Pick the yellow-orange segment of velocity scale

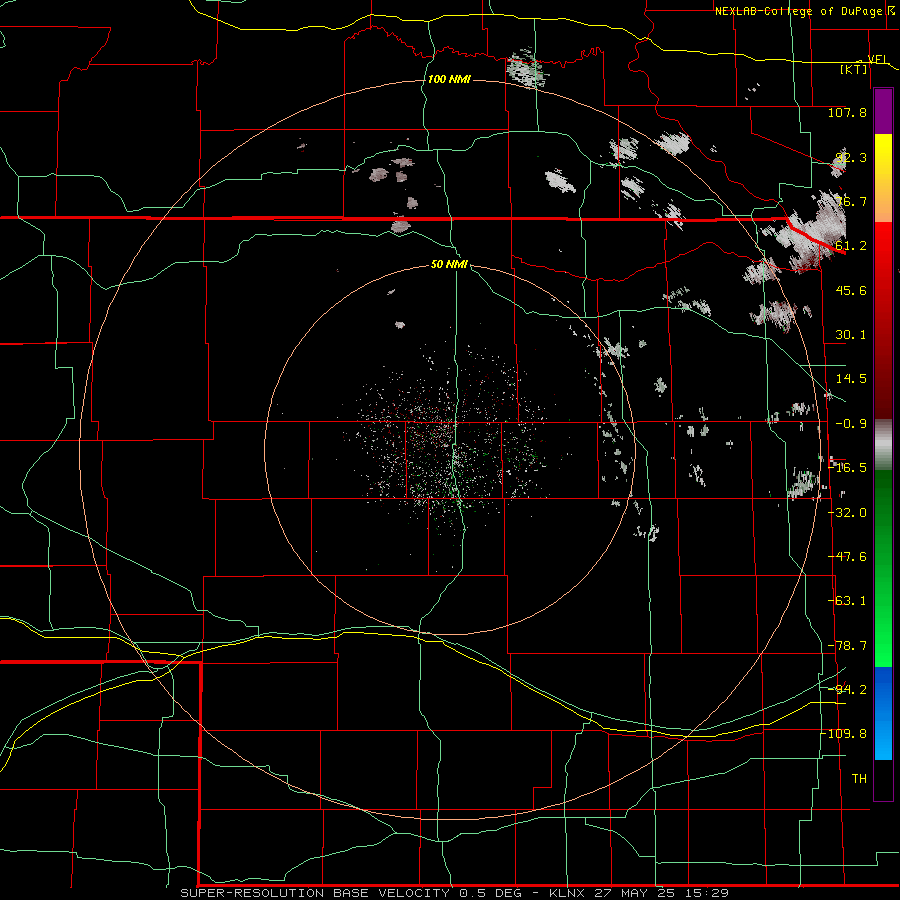coord(883,178)
